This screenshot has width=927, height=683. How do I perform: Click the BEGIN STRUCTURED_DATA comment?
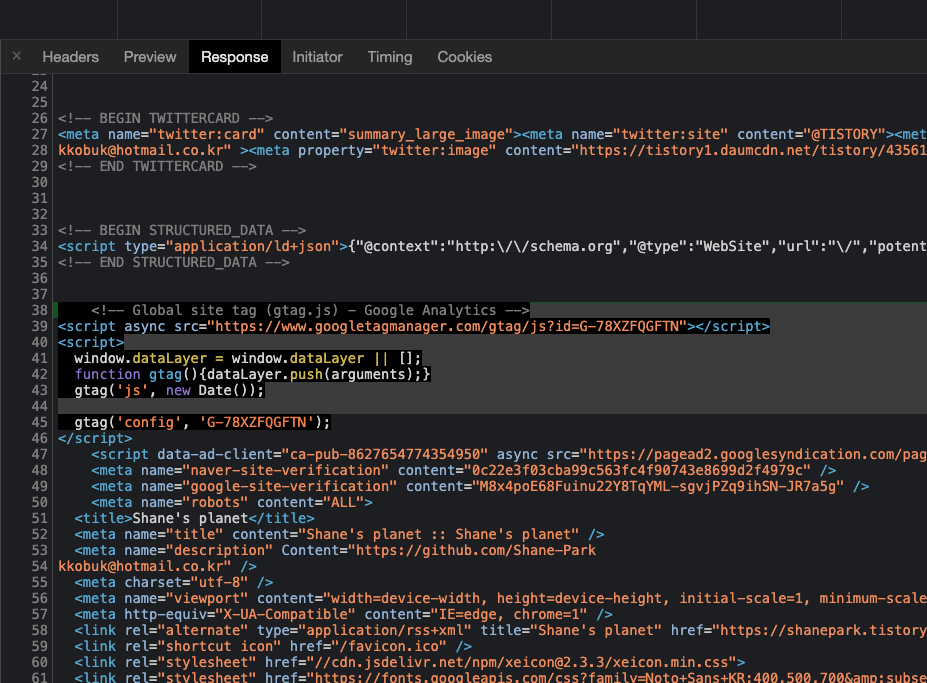pyautogui.click(x=182, y=230)
